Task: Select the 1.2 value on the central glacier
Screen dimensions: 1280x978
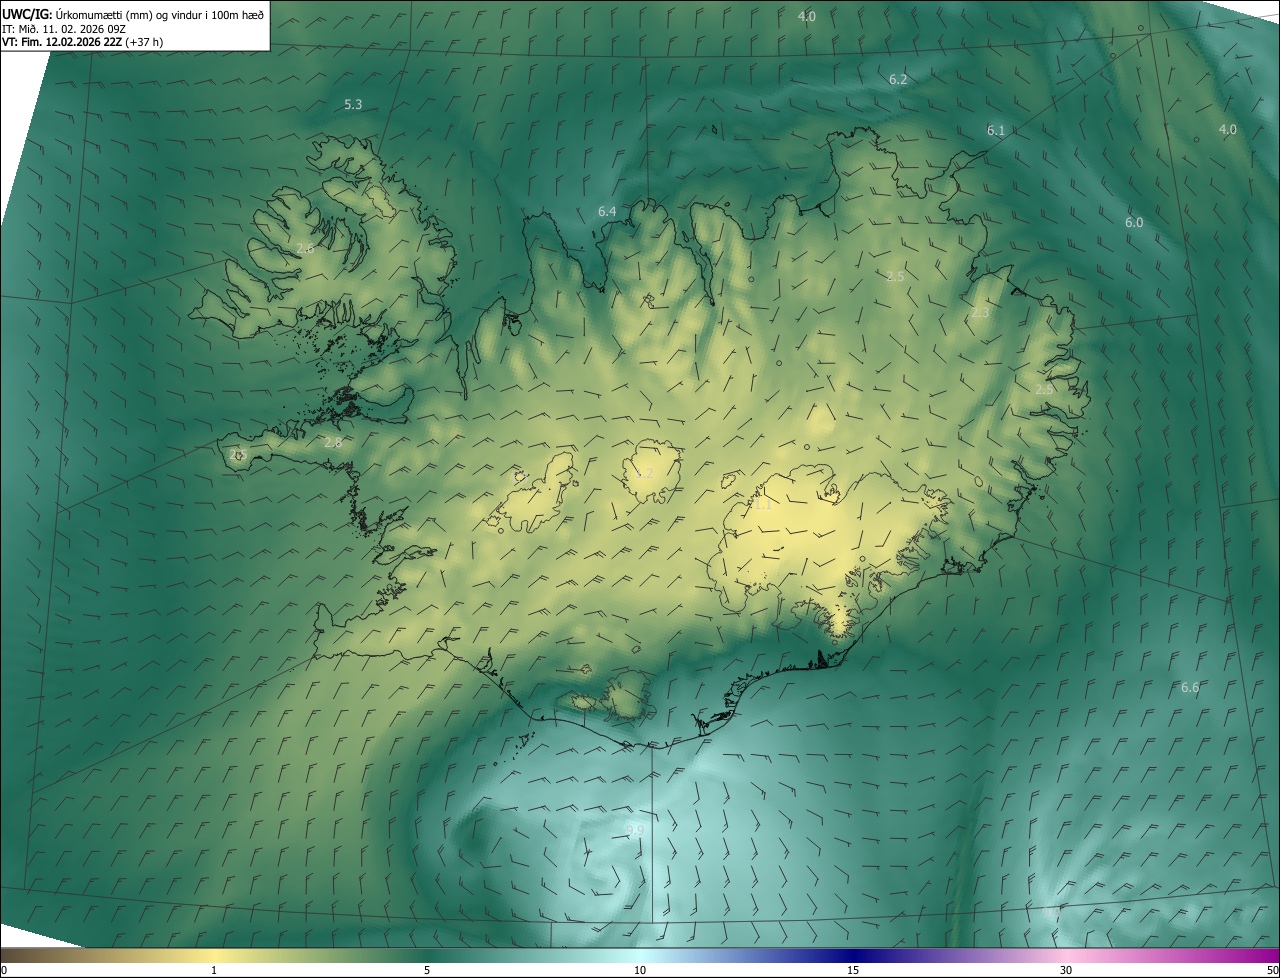Action: tap(644, 474)
